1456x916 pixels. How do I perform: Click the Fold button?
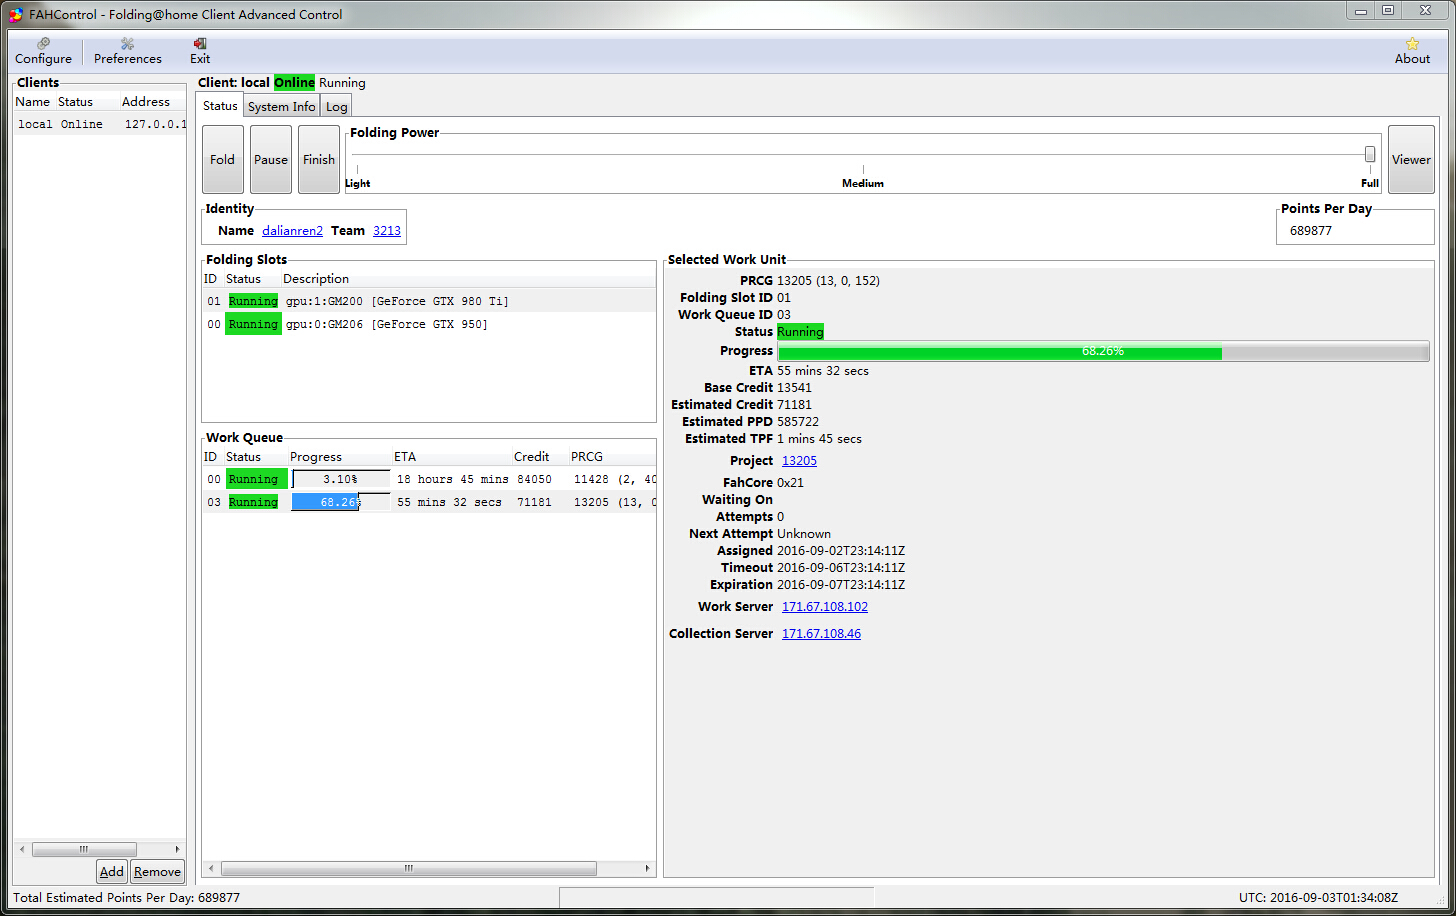click(223, 159)
